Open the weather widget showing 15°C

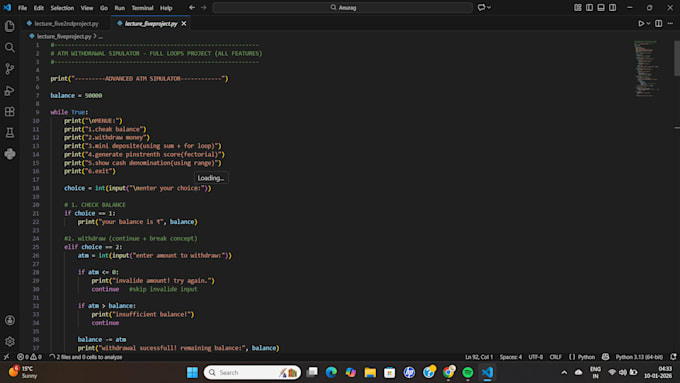click(x=22, y=372)
